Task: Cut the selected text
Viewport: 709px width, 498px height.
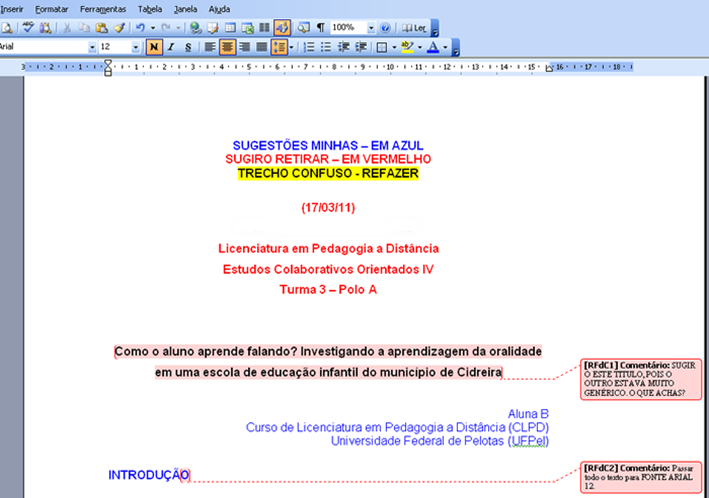Action: [x=67, y=28]
